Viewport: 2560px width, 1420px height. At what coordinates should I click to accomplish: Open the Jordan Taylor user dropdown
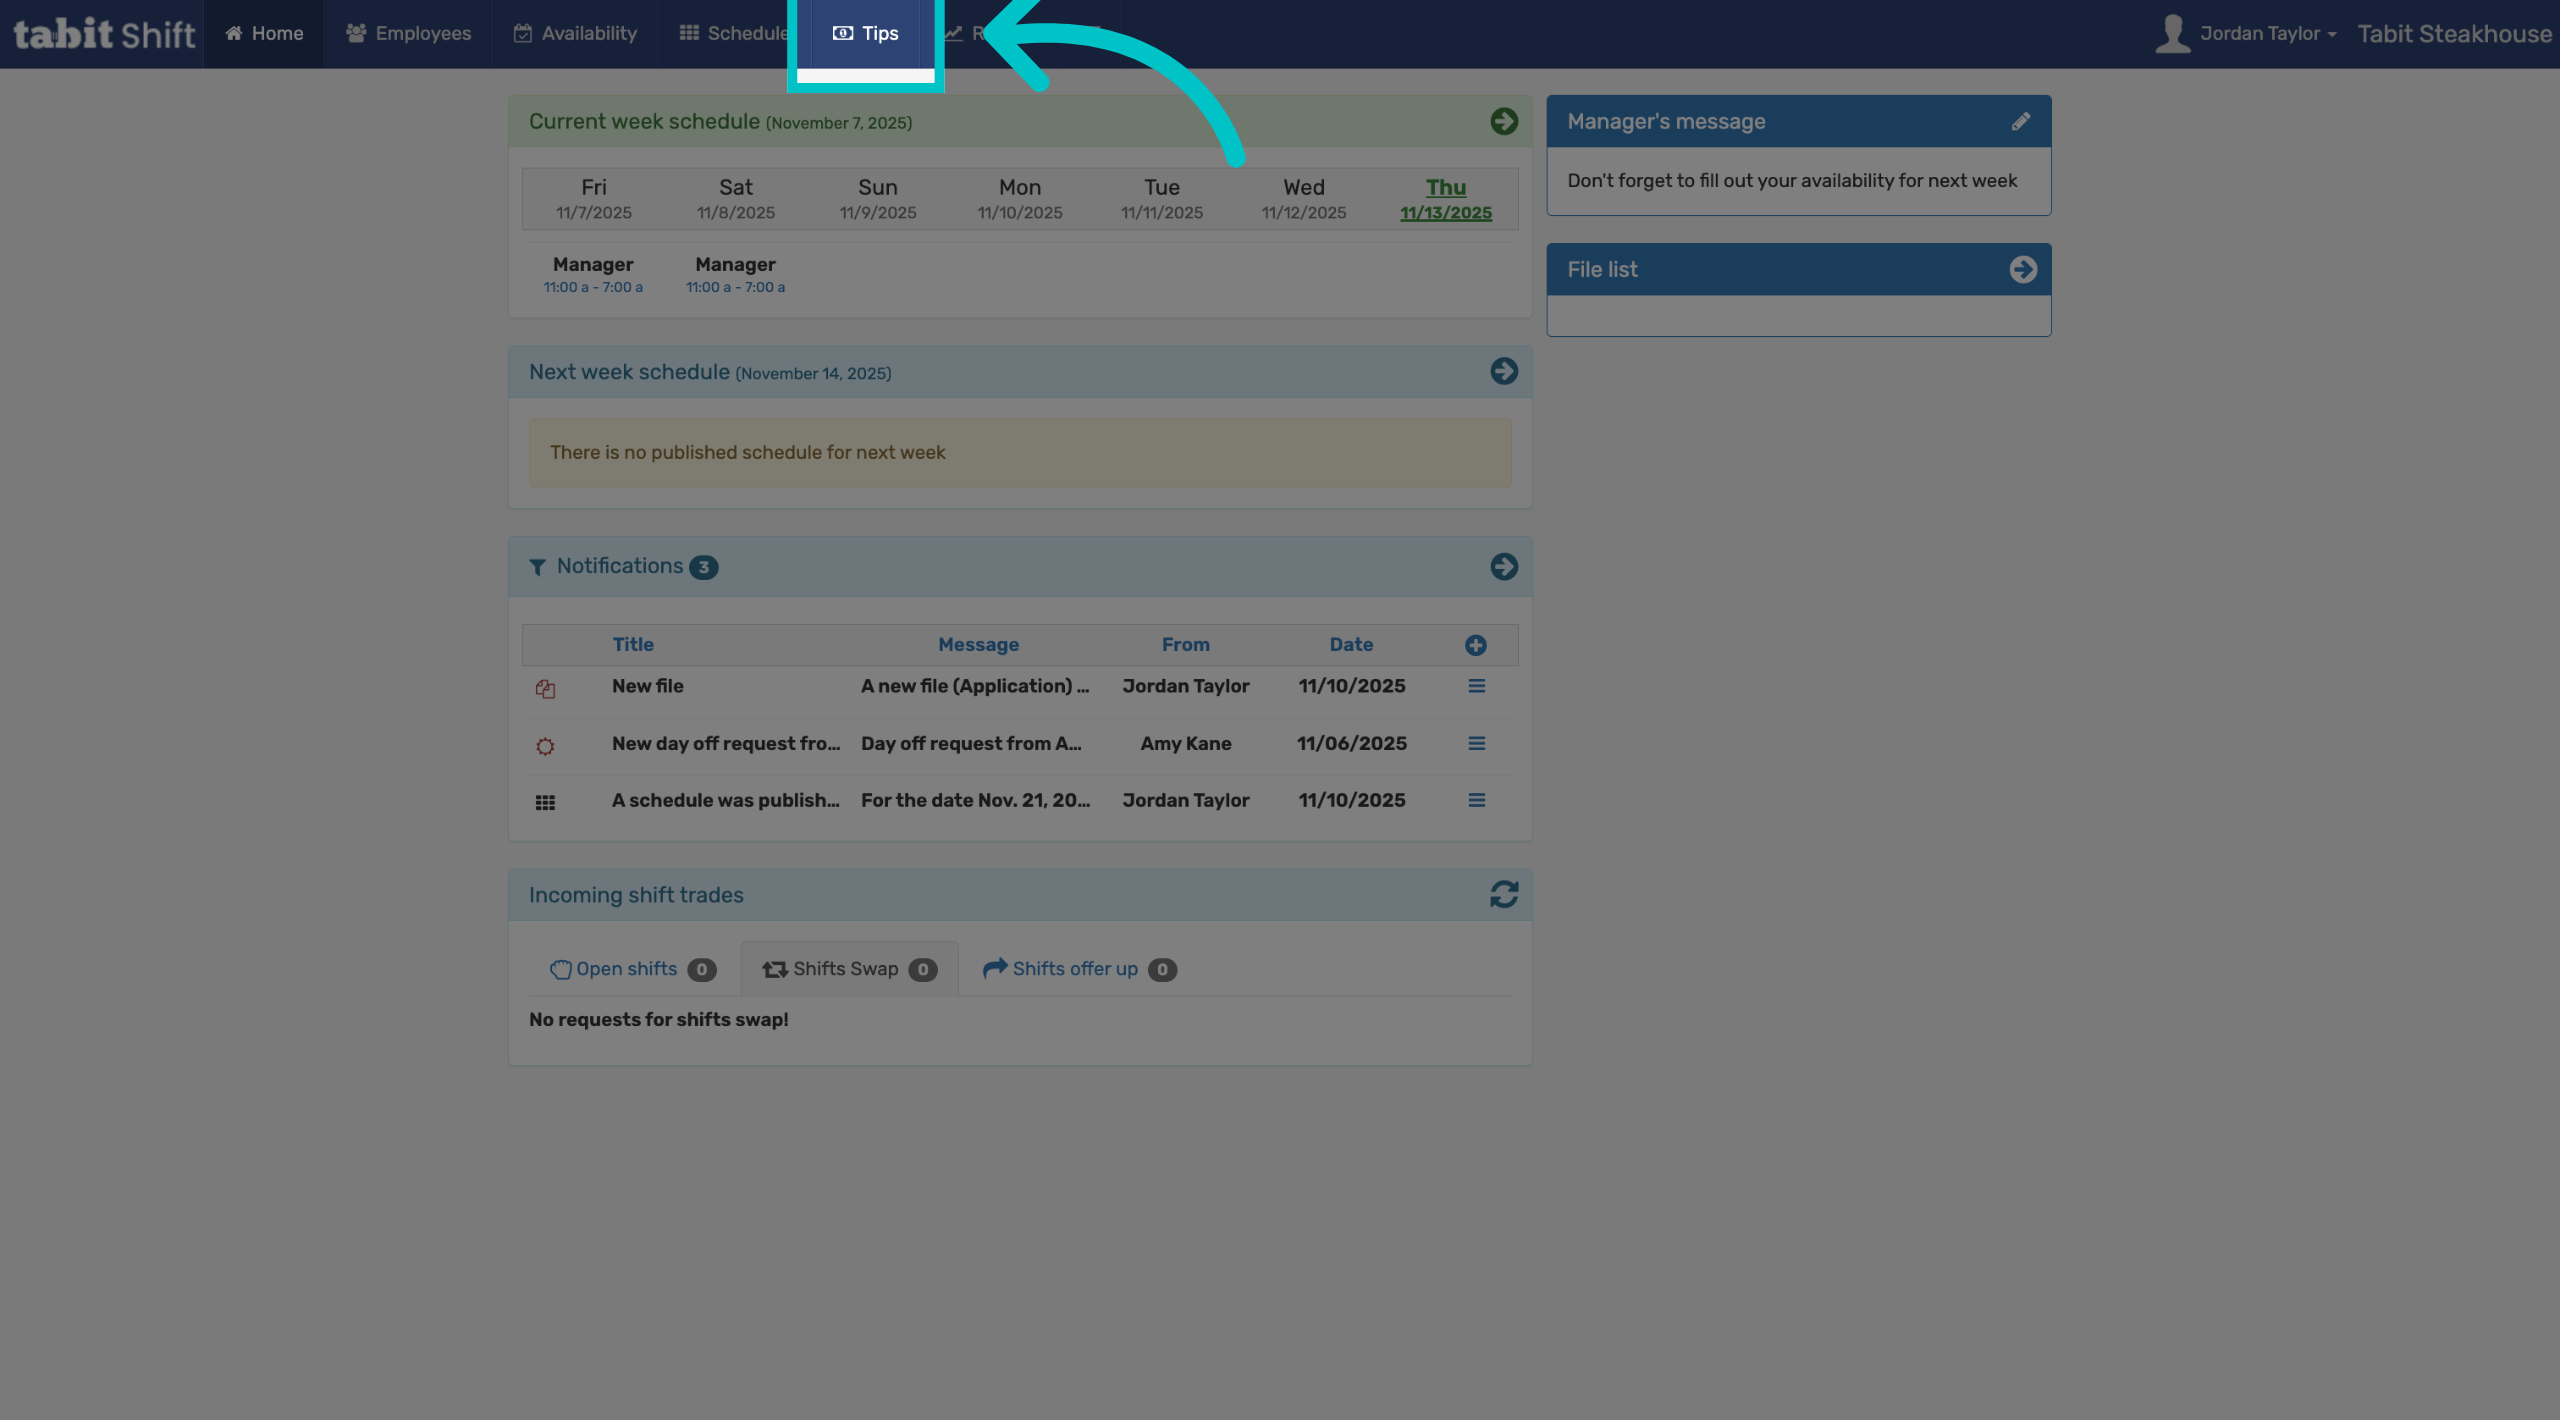pos(2268,34)
